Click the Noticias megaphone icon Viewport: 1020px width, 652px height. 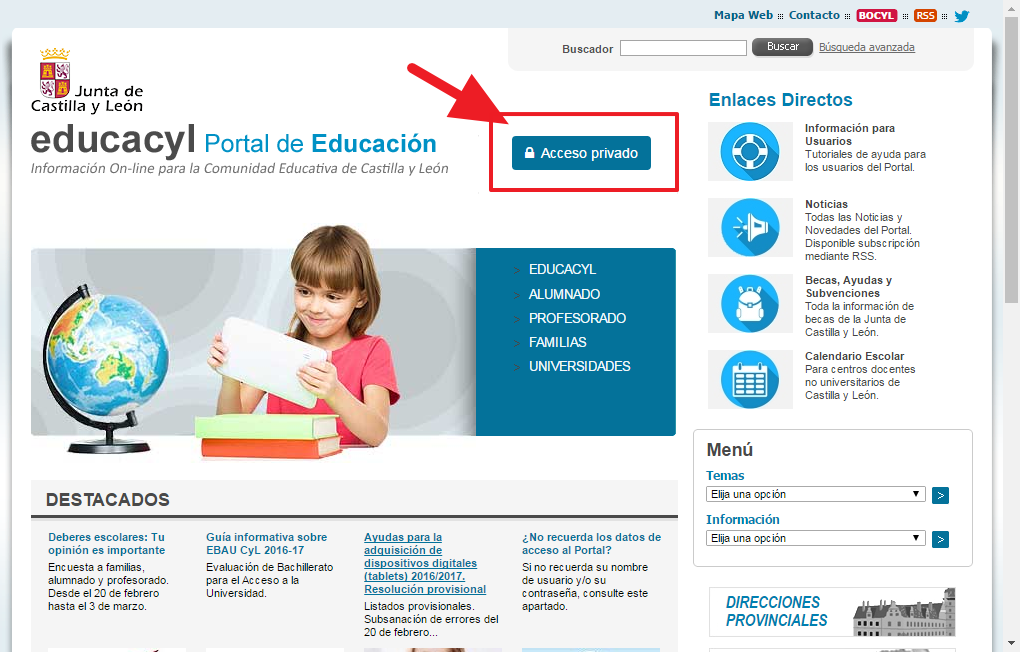pyautogui.click(x=750, y=227)
